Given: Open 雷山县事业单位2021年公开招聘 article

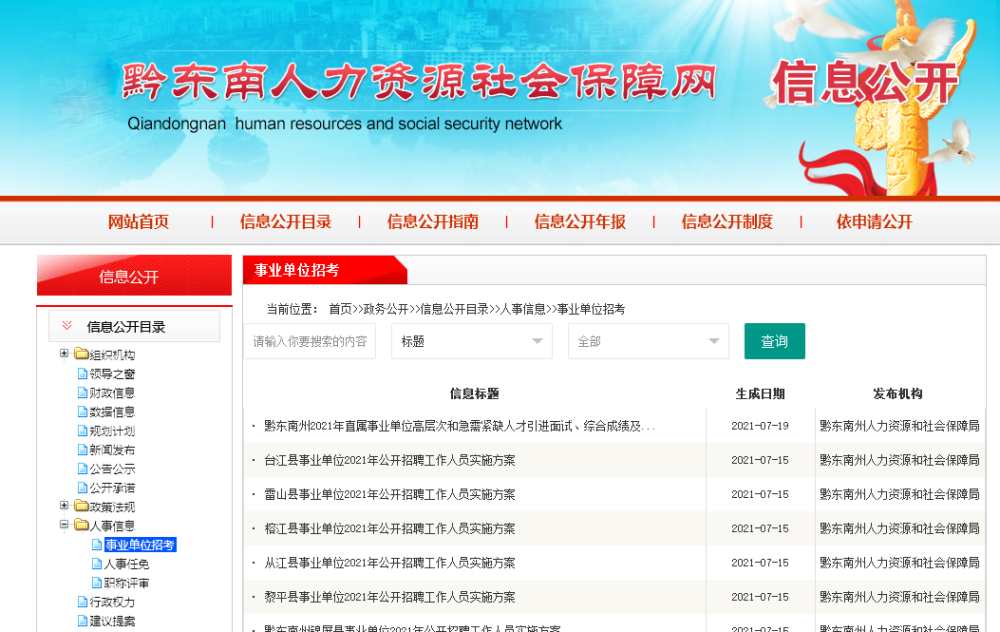Looking at the screenshot, I should (x=390, y=495).
